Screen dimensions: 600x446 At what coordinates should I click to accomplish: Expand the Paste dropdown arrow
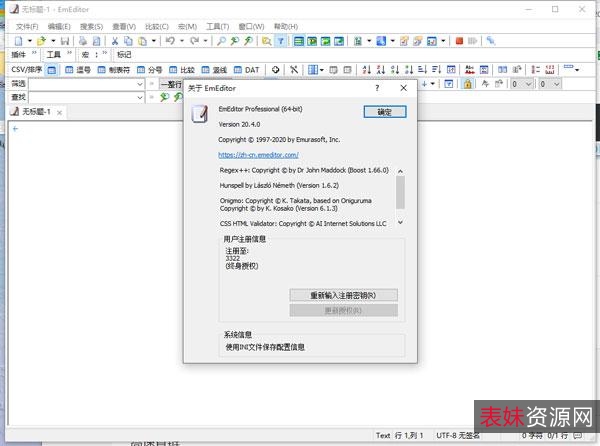pos(154,41)
